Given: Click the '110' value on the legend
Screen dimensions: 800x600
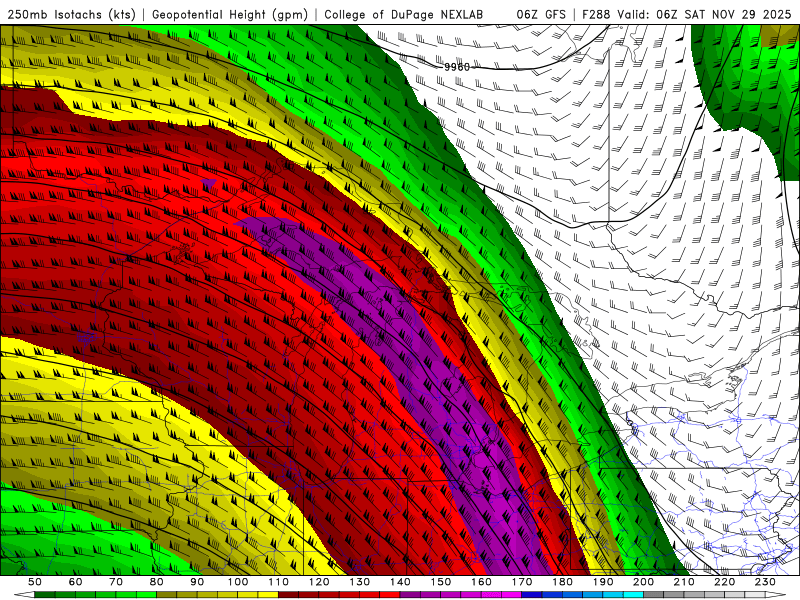Looking at the screenshot, I should (278, 582).
